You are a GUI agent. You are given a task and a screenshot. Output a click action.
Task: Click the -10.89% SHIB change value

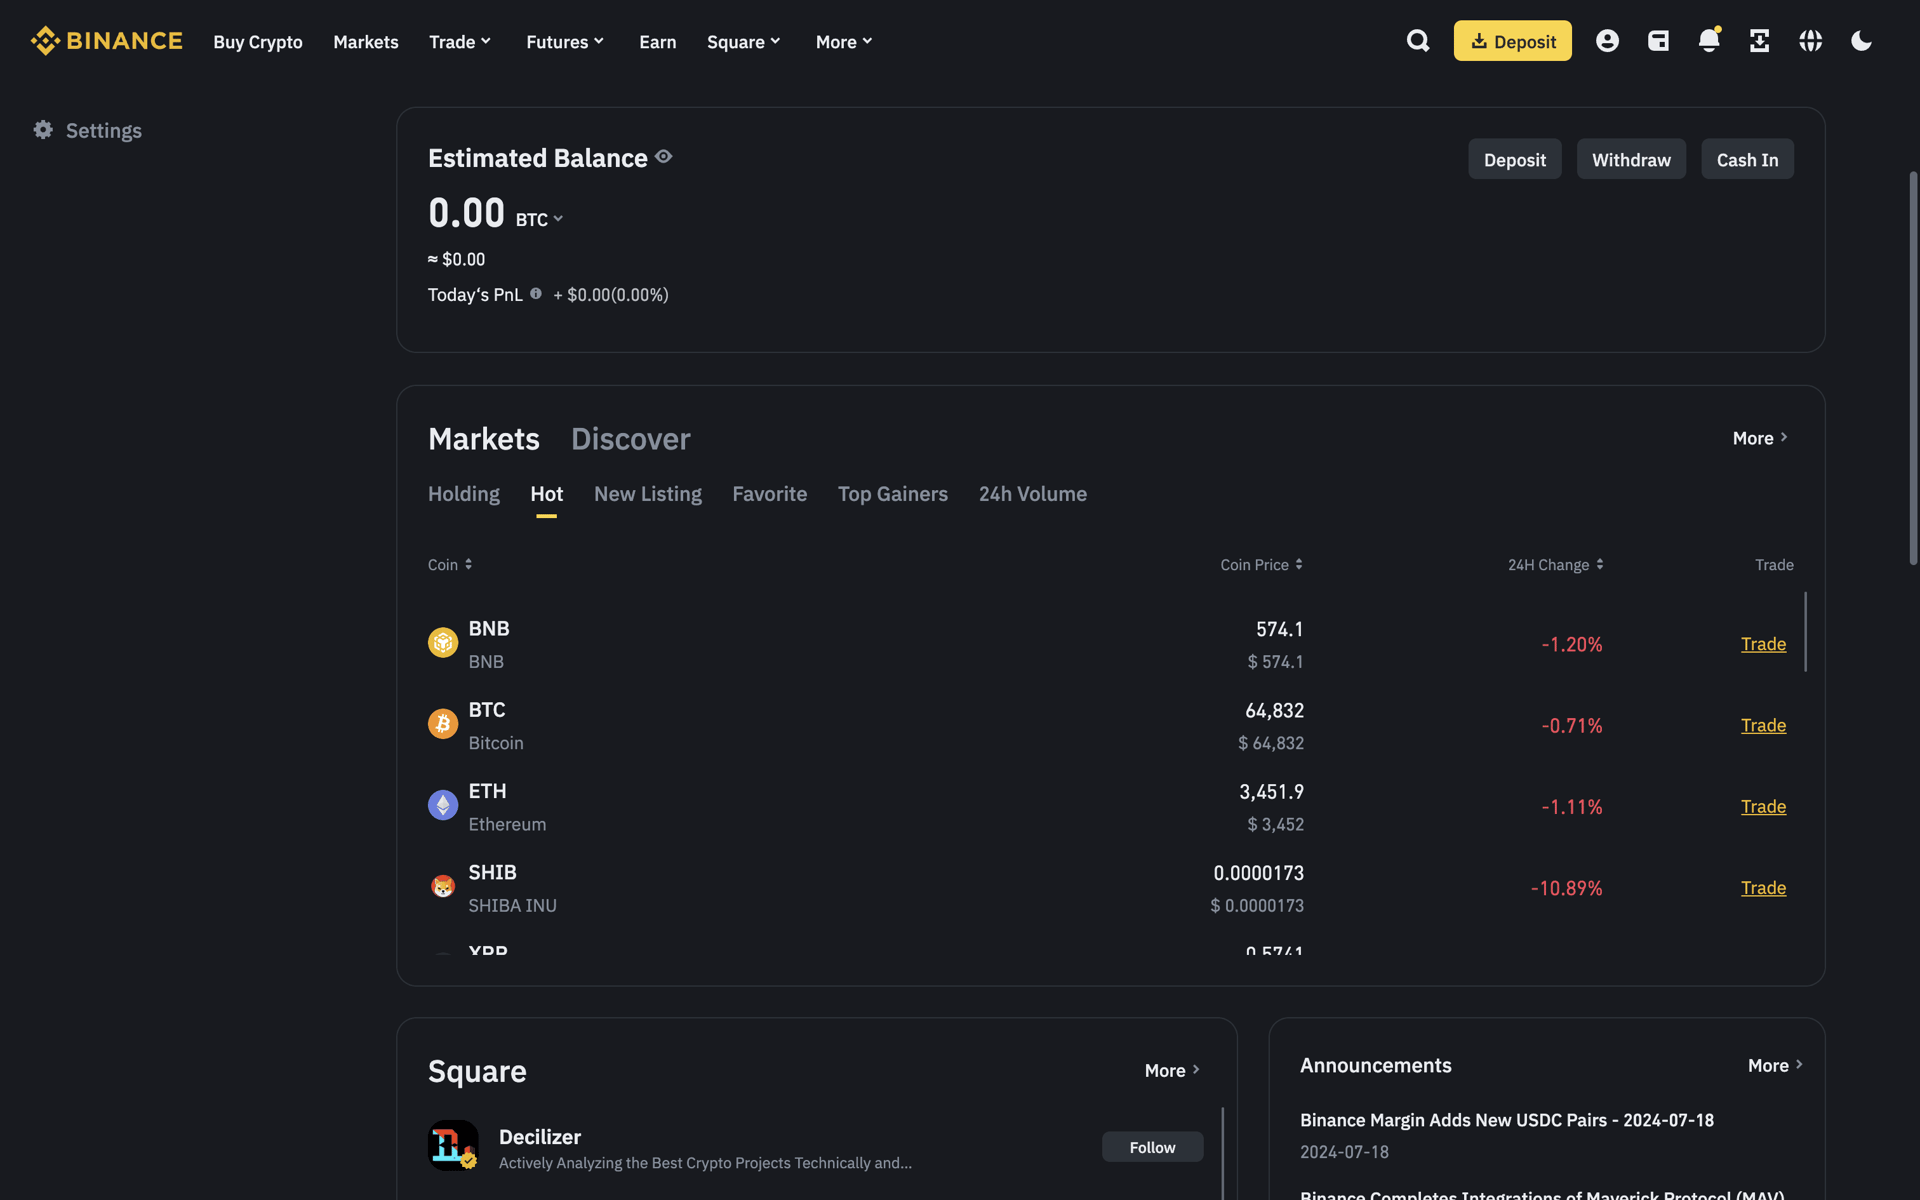[1566, 888]
